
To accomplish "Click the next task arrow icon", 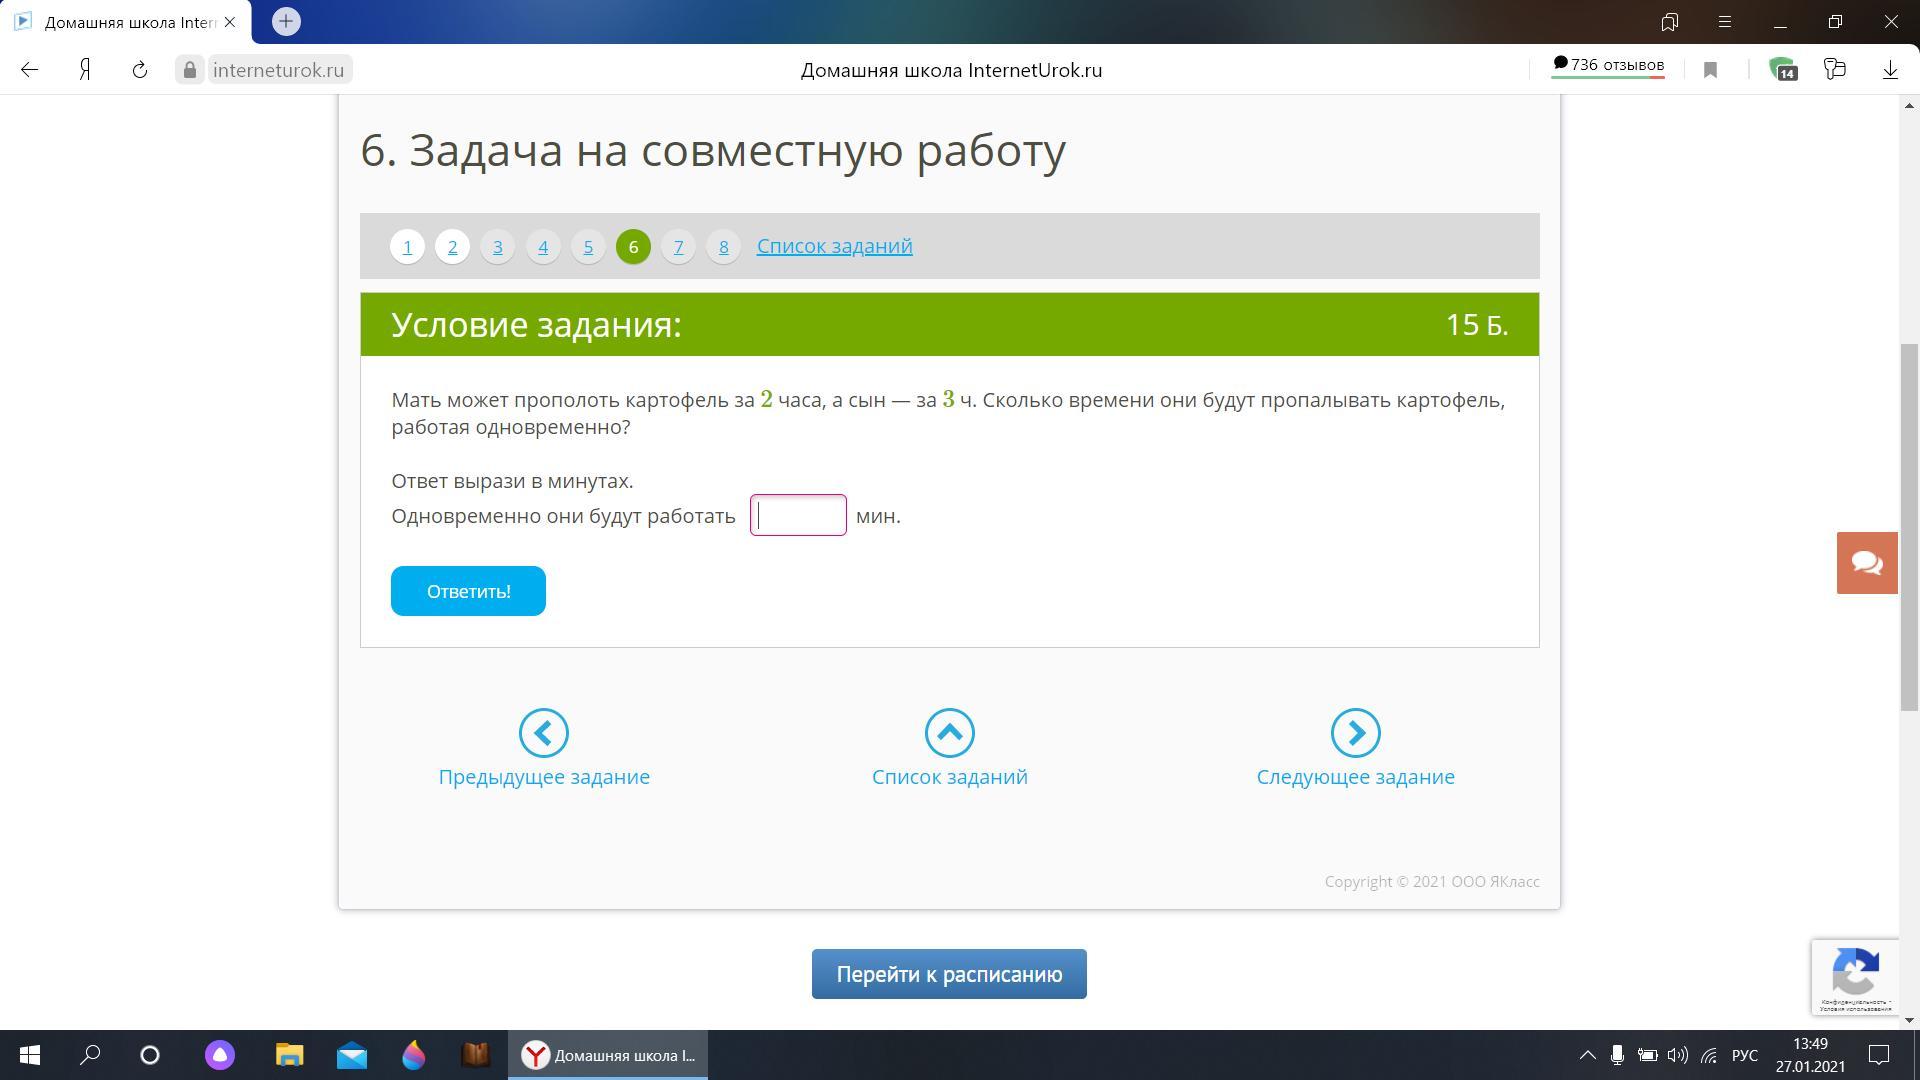I will [1355, 733].
